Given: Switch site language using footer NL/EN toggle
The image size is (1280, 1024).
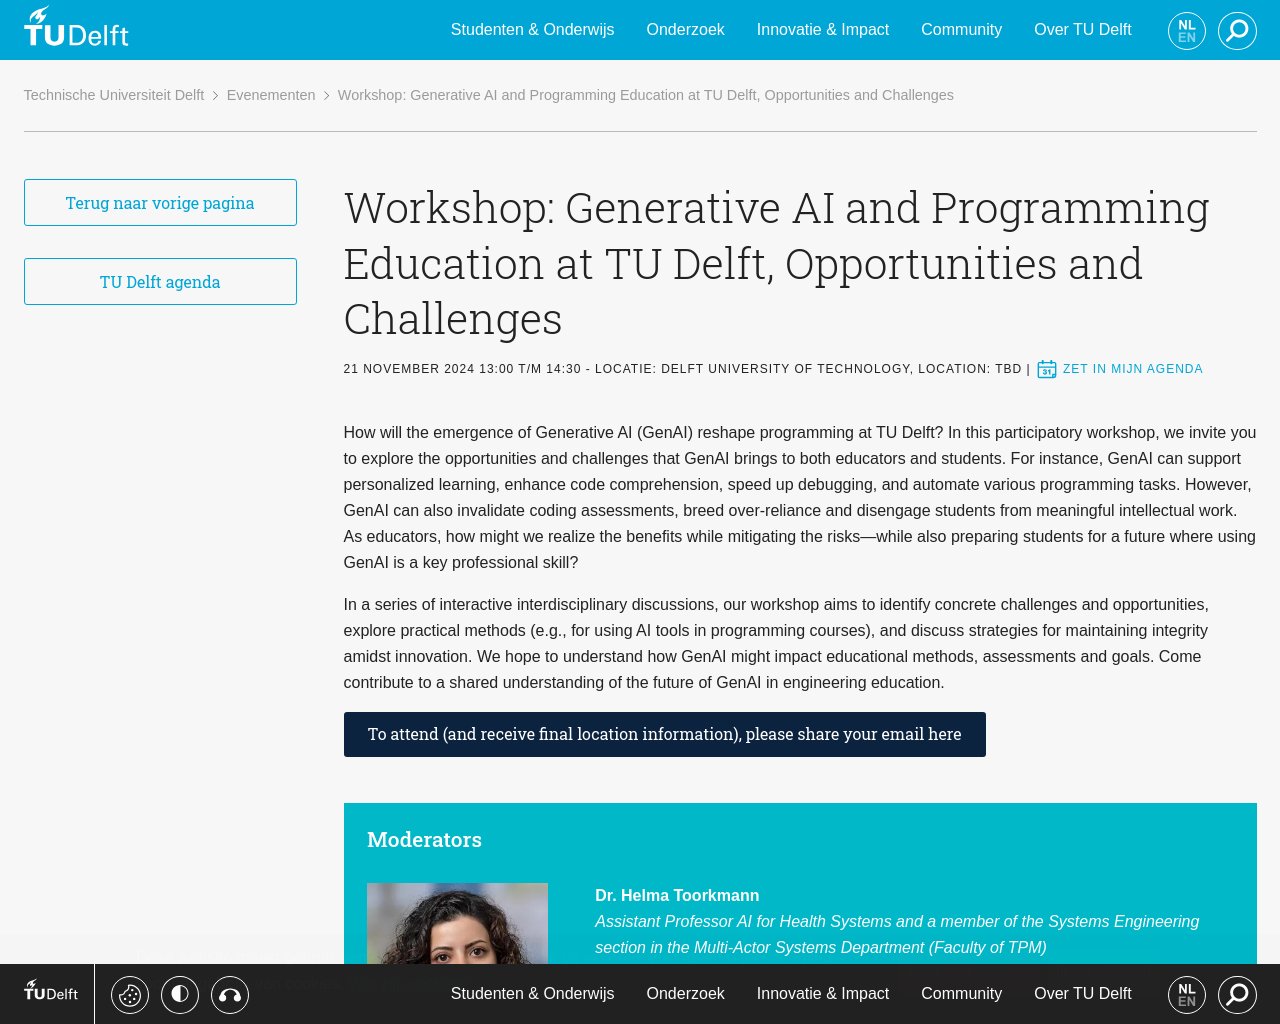Looking at the screenshot, I should (x=1186, y=994).
